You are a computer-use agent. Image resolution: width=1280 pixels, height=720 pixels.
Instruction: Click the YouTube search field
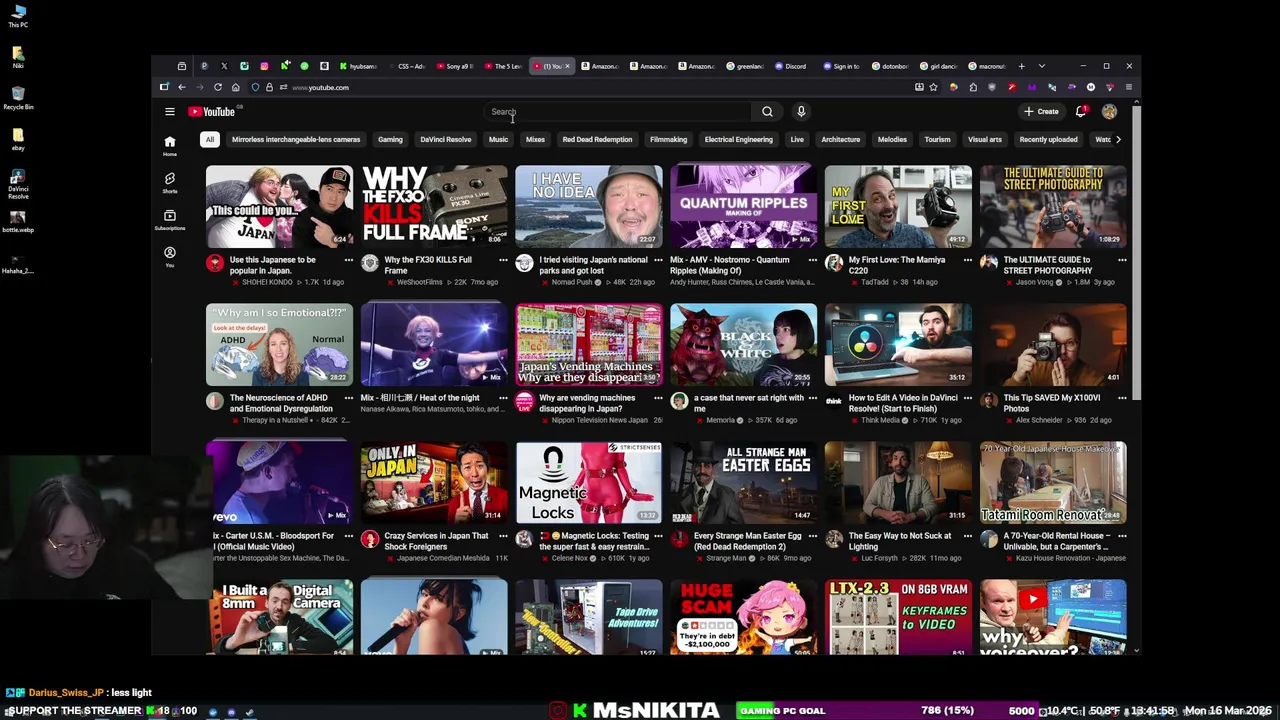pyautogui.click(x=617, y=112)
